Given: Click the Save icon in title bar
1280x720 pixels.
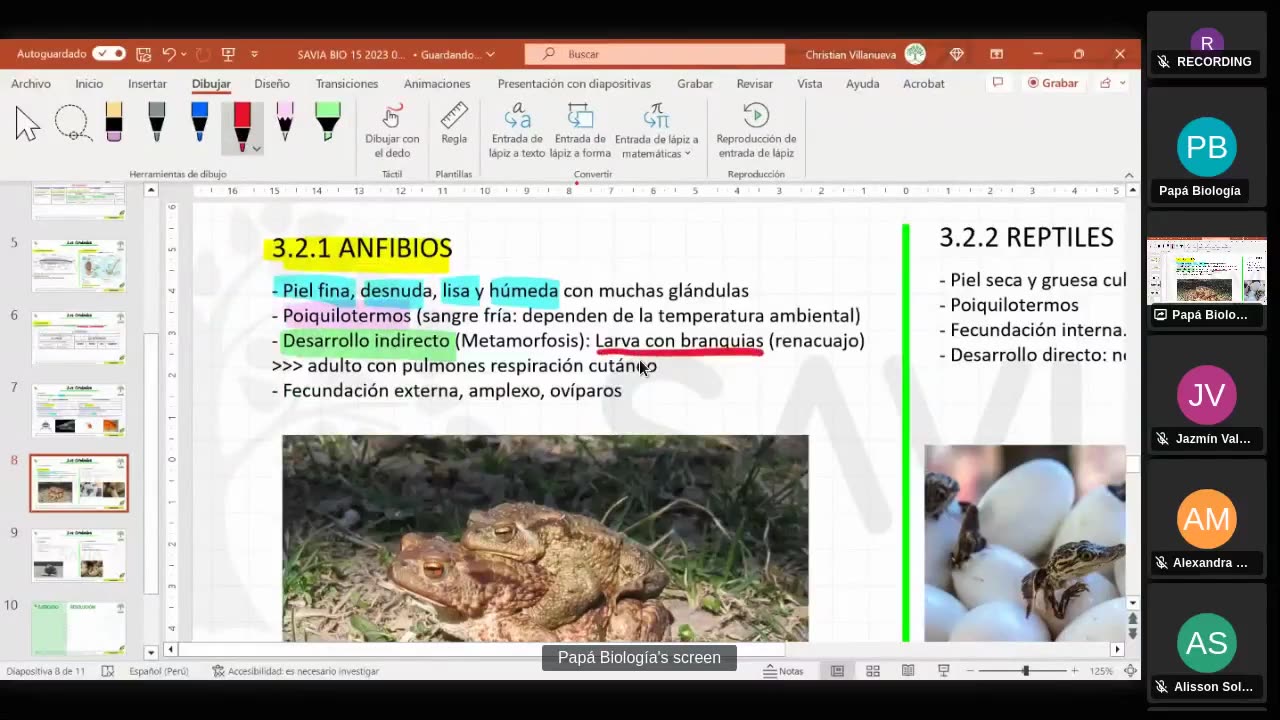Looking at the screenshot, I should [x=144, y=54].
